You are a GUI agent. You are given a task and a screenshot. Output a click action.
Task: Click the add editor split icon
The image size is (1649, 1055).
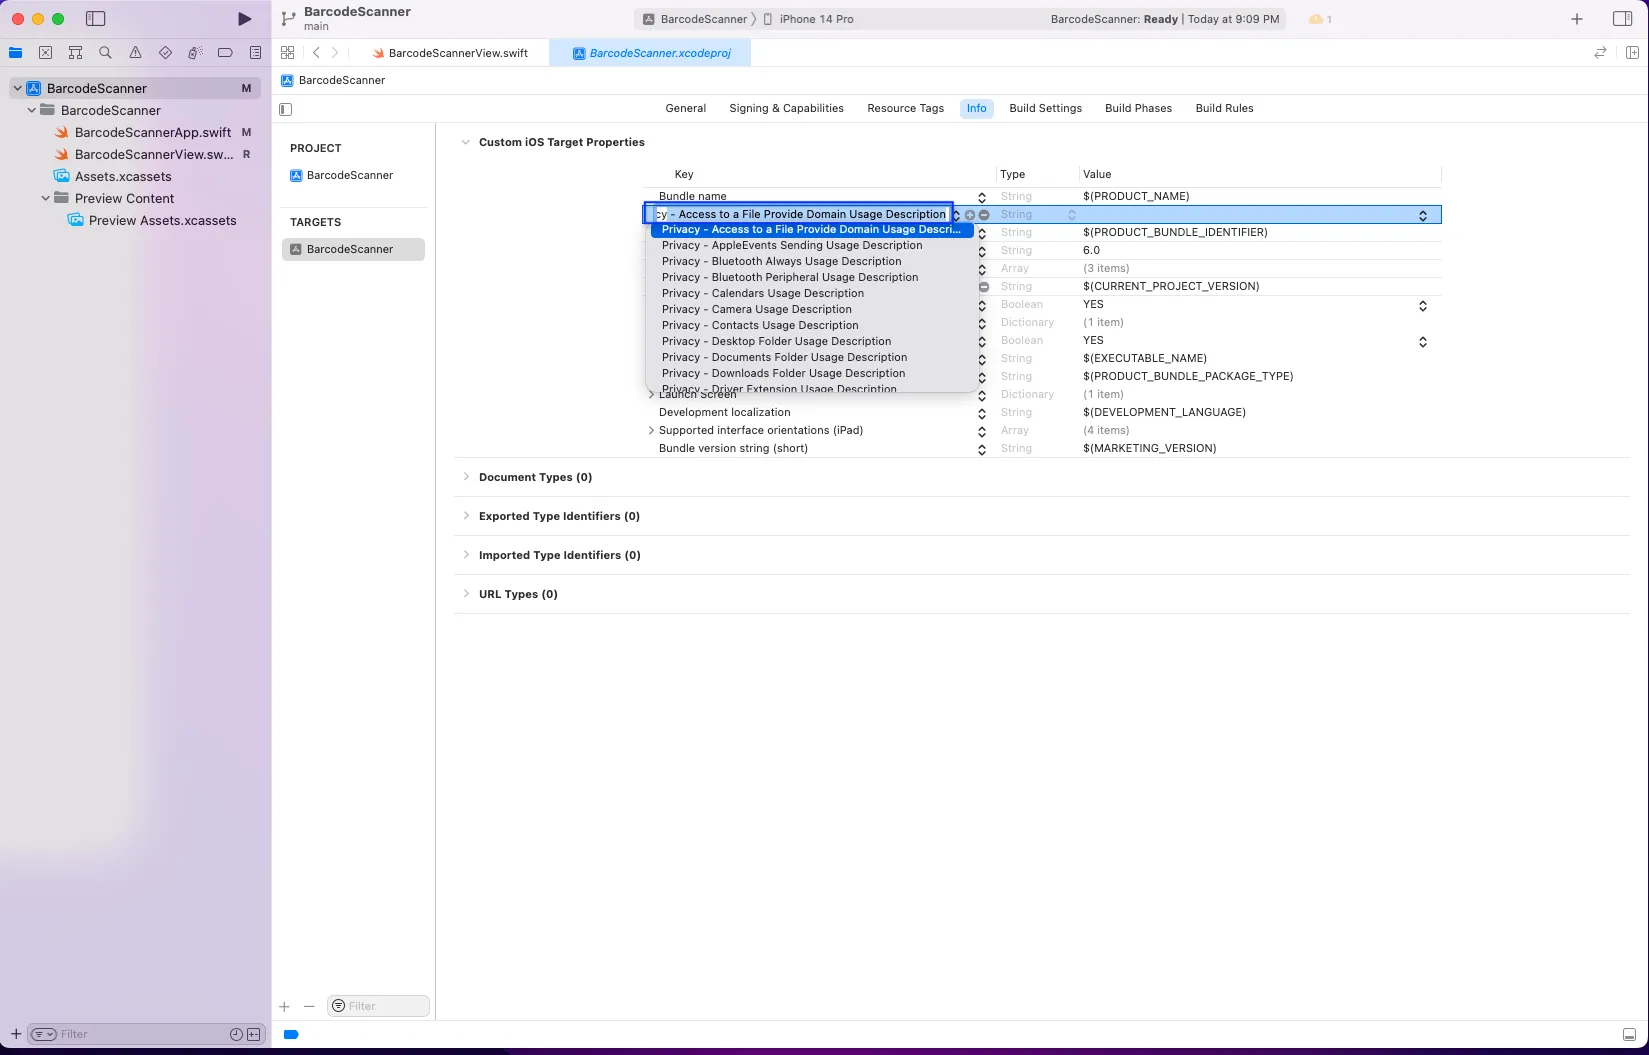click(1632, 53)
